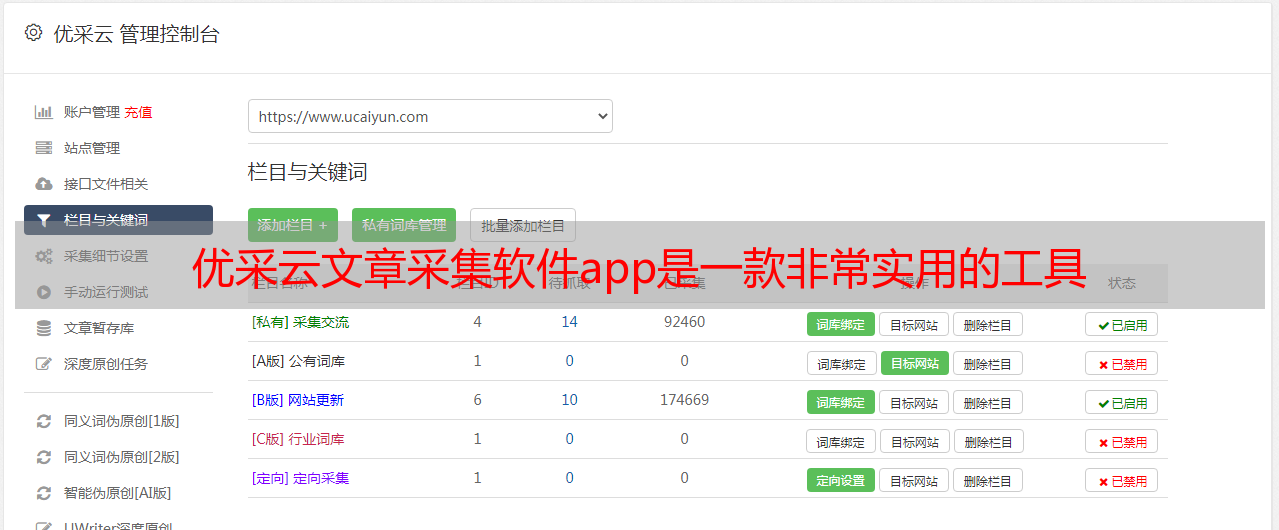Click 删除栏目 for 定向采集 row
Viewport: 1279px width, 530px height.
click(988, 480)
